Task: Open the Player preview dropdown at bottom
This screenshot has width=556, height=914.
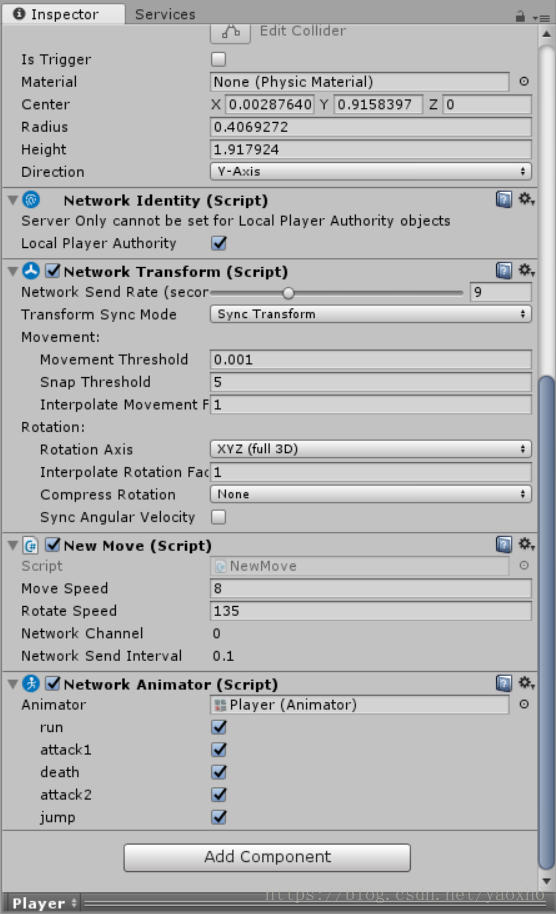Action: [x=42, y=903]
